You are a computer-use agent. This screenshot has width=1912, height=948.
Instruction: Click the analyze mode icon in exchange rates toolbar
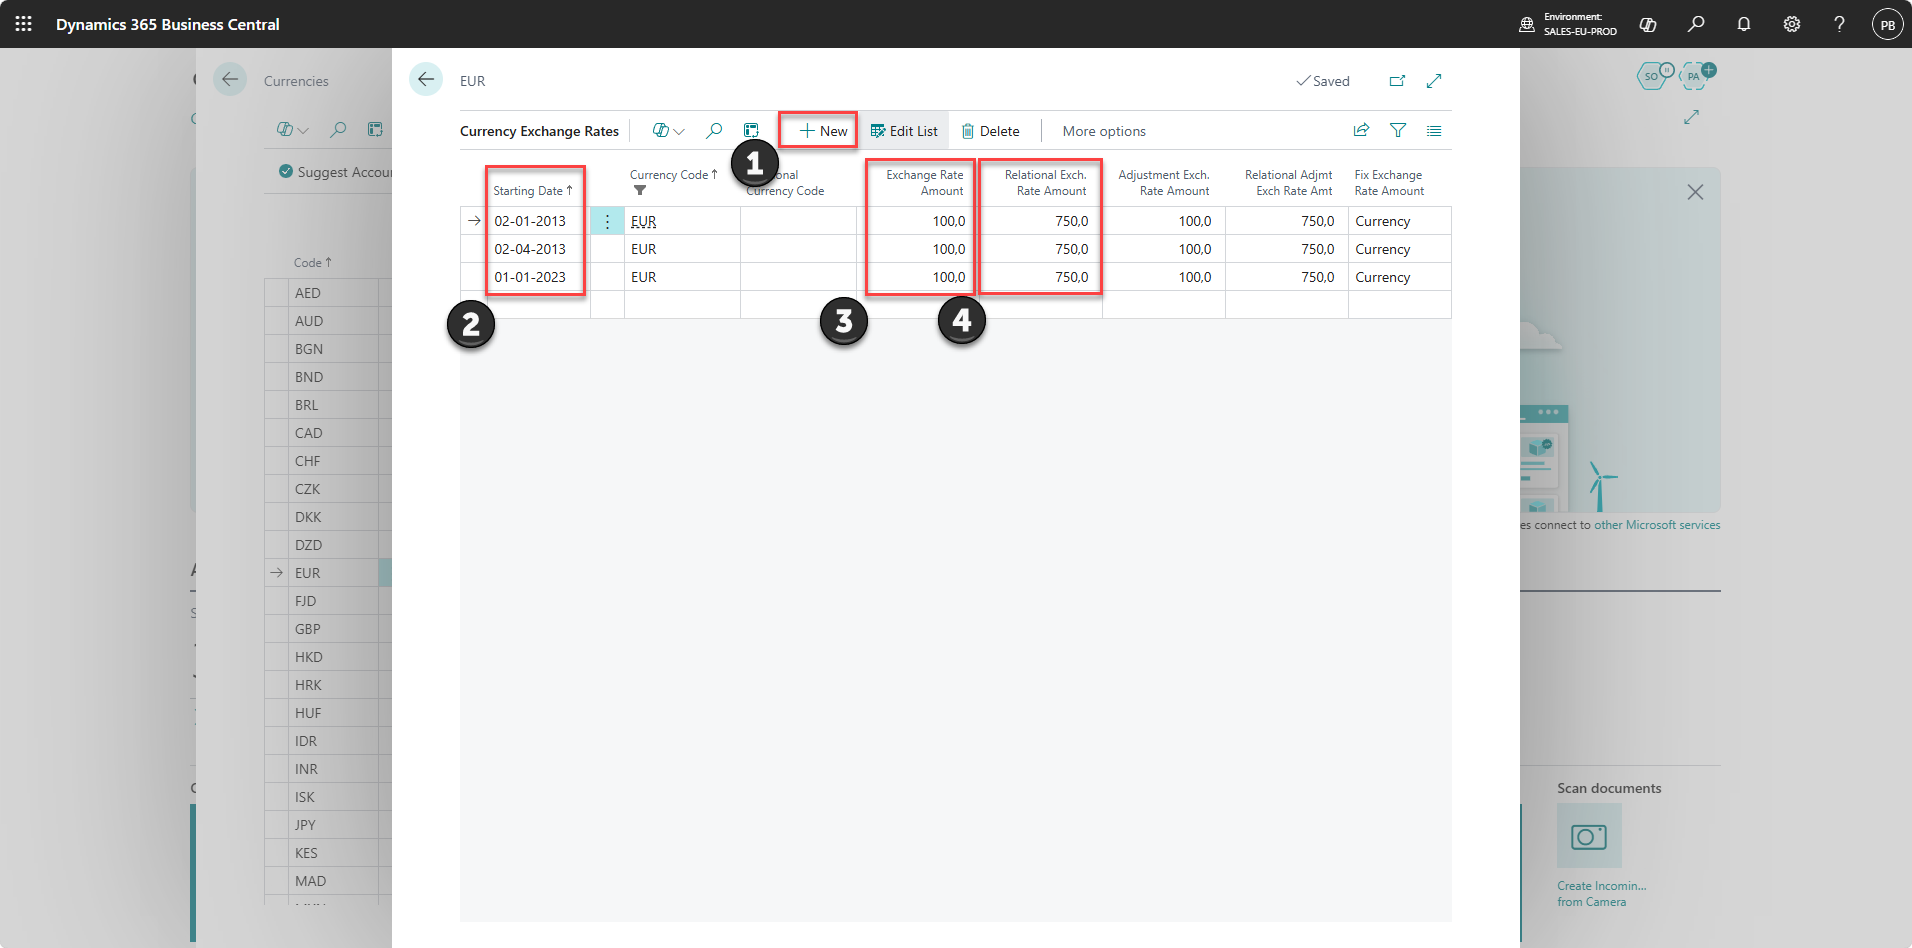coord(751,131)
